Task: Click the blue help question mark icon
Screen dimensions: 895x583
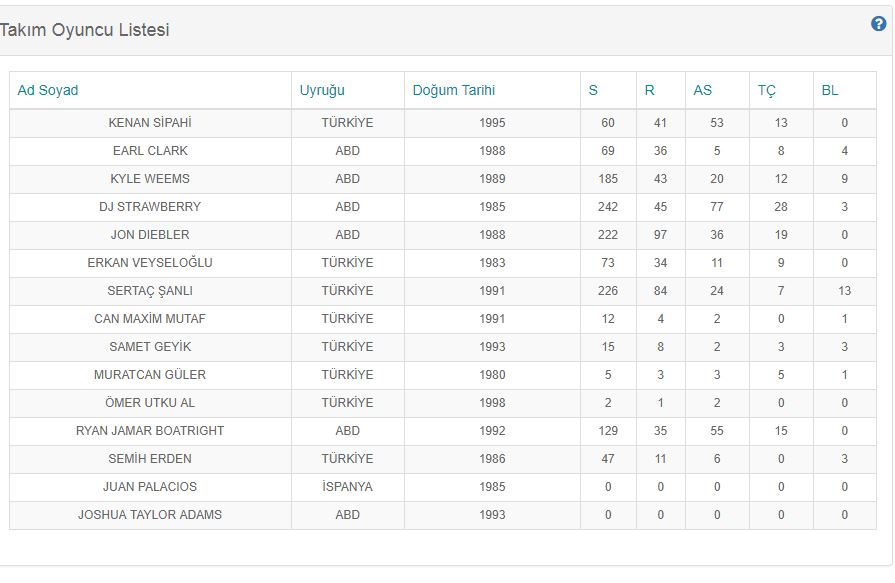Action: coord(879,24)
